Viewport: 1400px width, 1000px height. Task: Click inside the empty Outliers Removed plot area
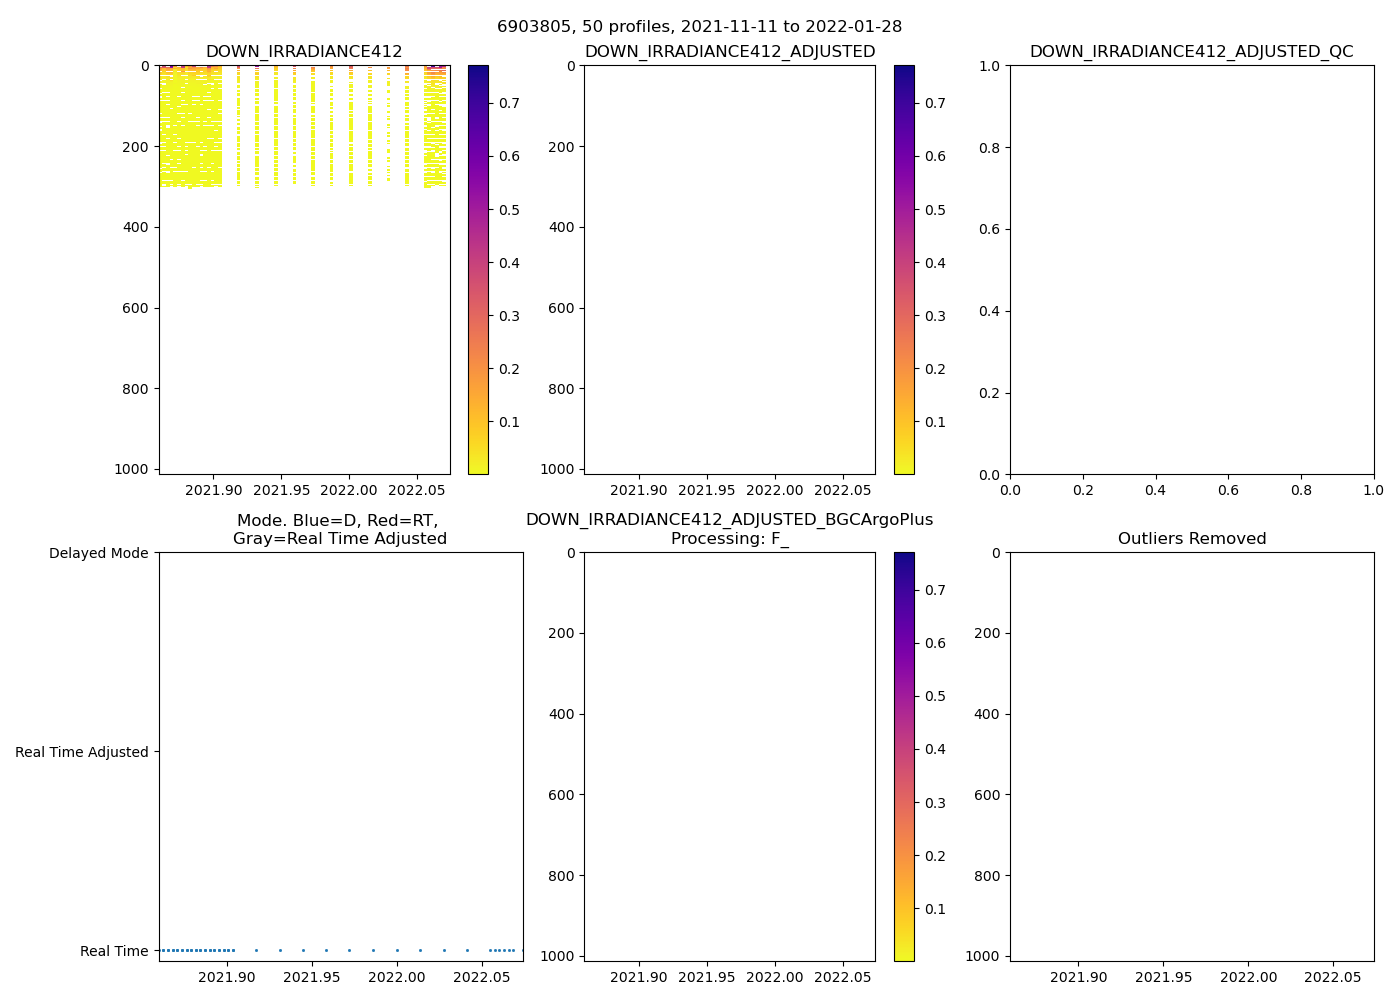(1191, 757)
